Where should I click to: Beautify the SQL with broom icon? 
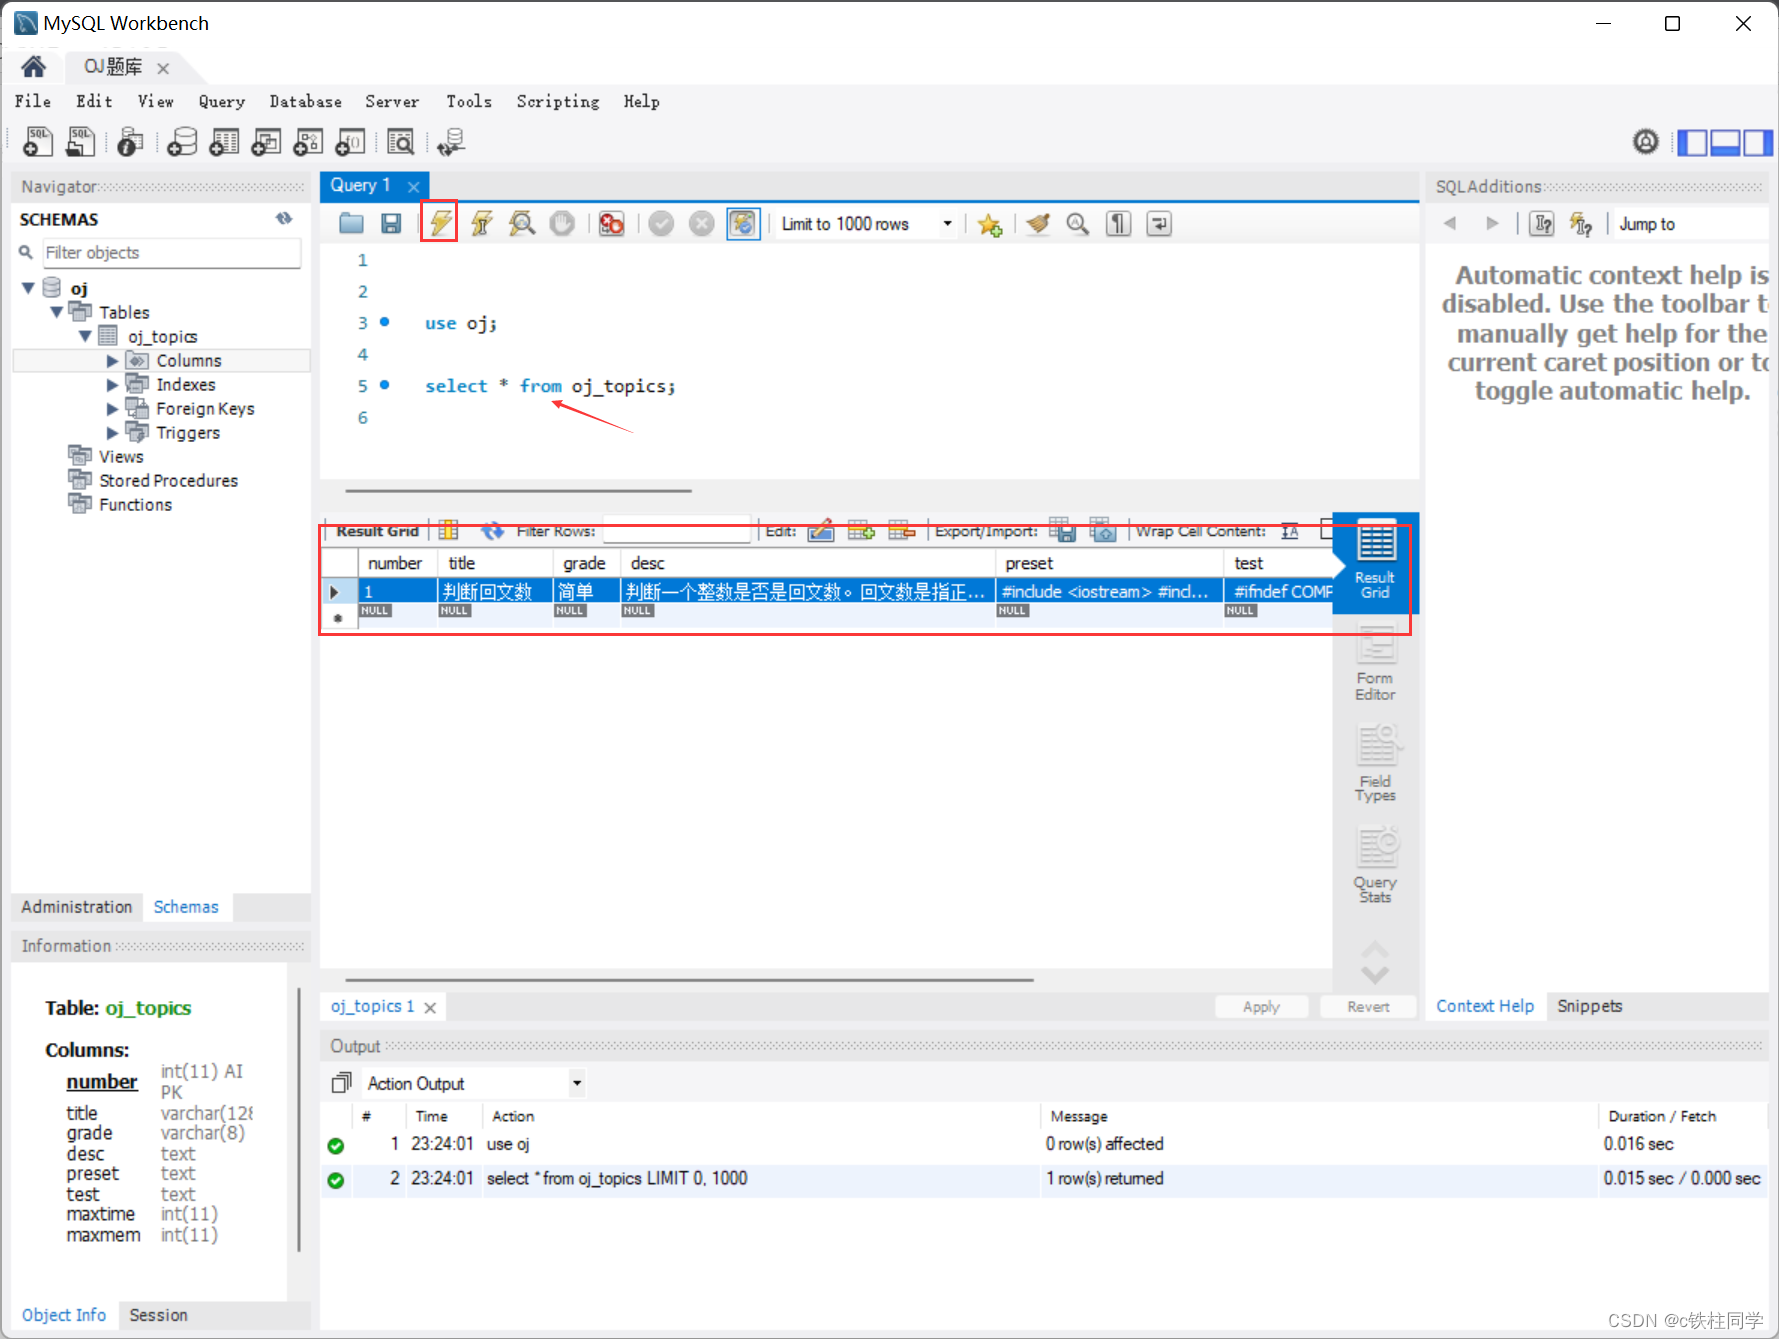(x=1038, y=223)
